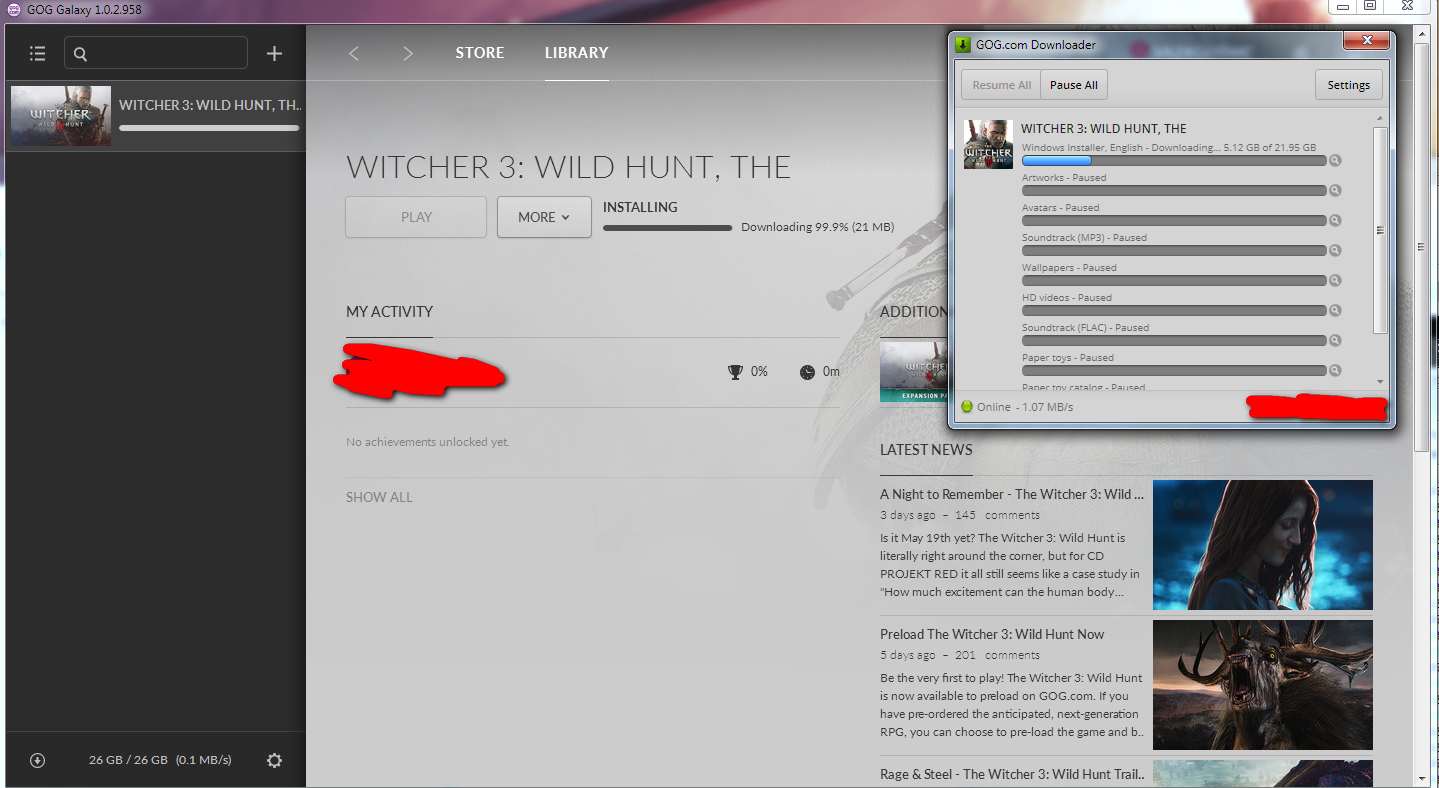Screen dimensions: 1439x788
Task: Open 'Rage & Steel' news headline
Action: (x=1013, y=774)
